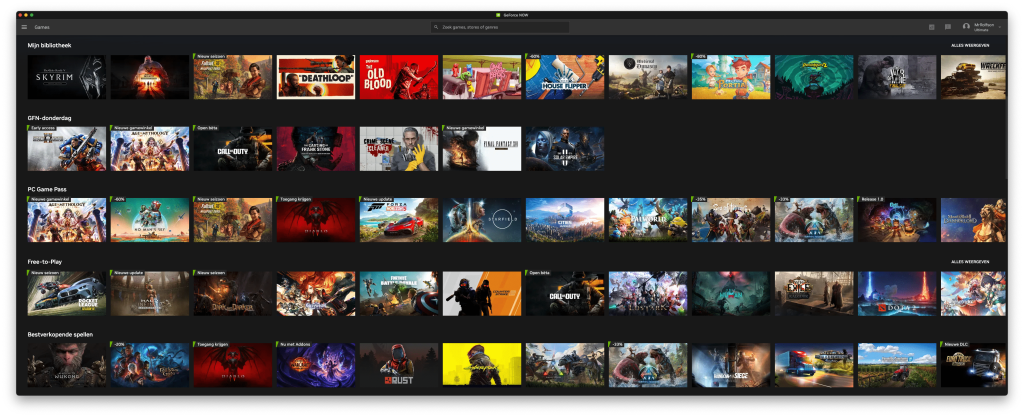Open the Counter-Strike tile

[x=482, y=294]
